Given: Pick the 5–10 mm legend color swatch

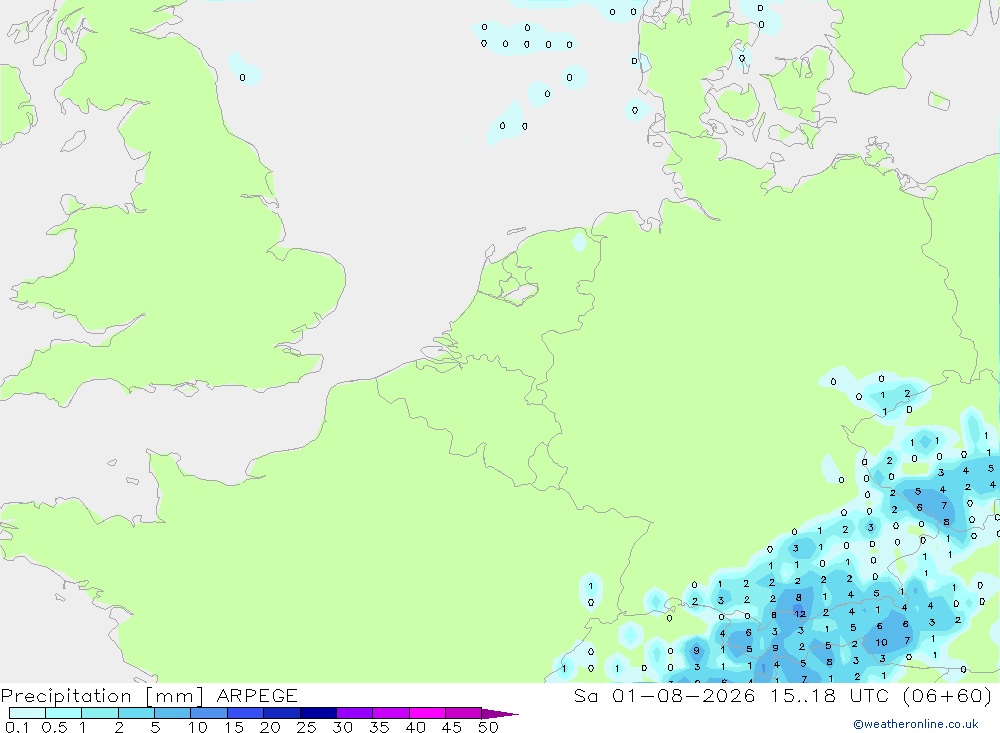Looking at the screenshot, I should pyautogui.click(x=173, y=713).
